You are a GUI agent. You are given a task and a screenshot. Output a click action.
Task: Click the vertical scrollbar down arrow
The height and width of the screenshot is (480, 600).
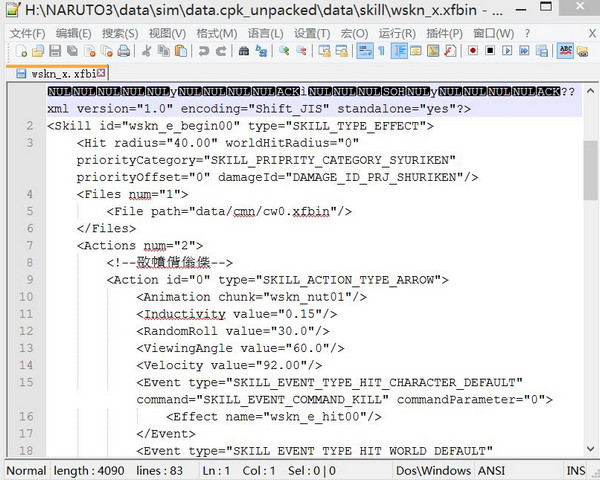[x=590, y=448]
